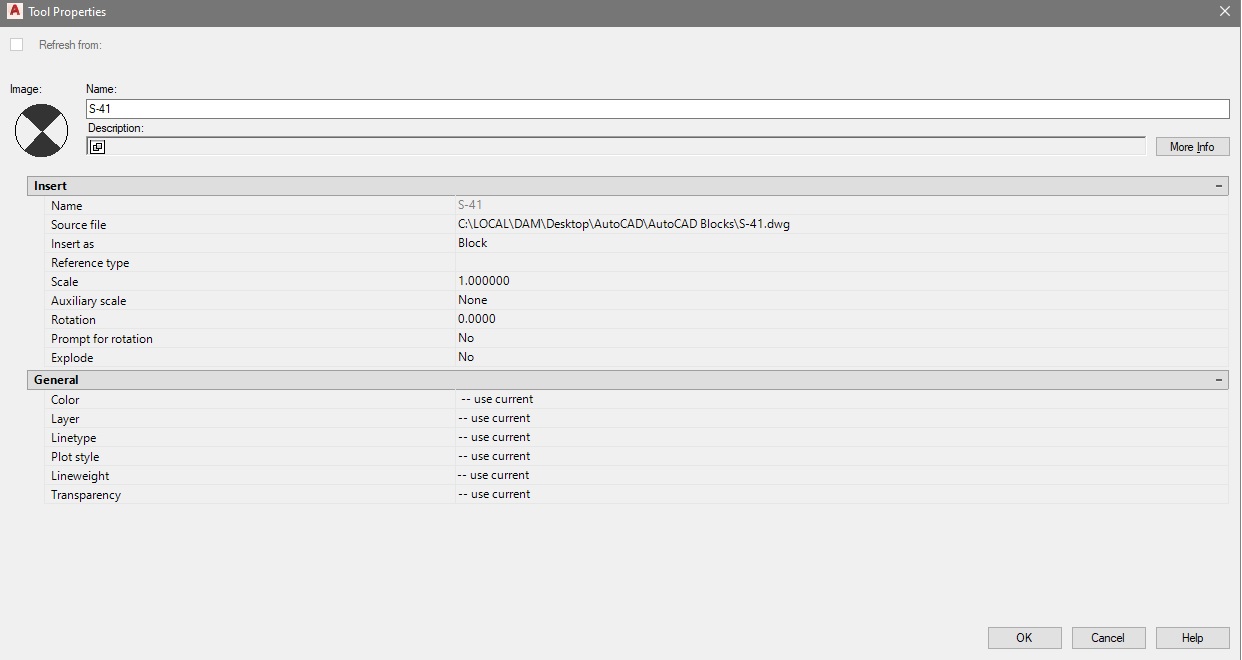1242x660 pixels.
Task: Click the Insert as value Block
Action: [x=473, y=243]
